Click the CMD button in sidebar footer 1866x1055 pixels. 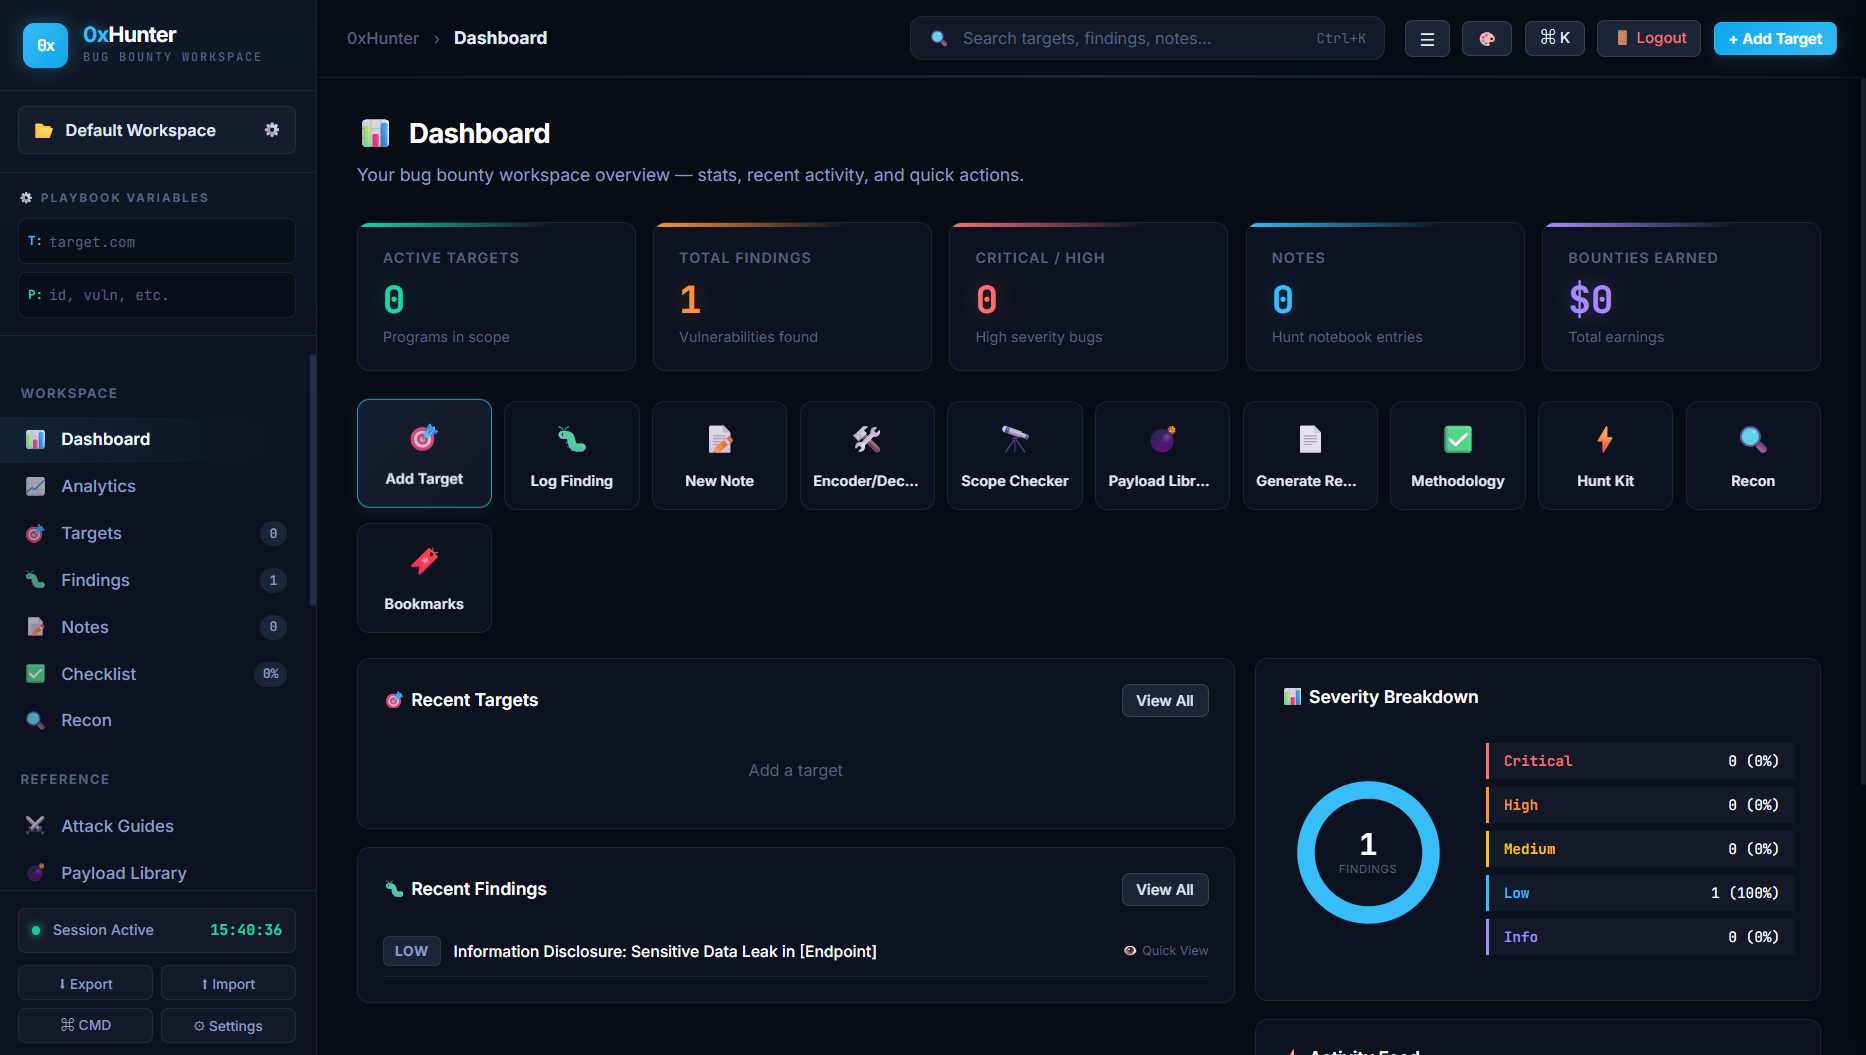coord(85,1025)
